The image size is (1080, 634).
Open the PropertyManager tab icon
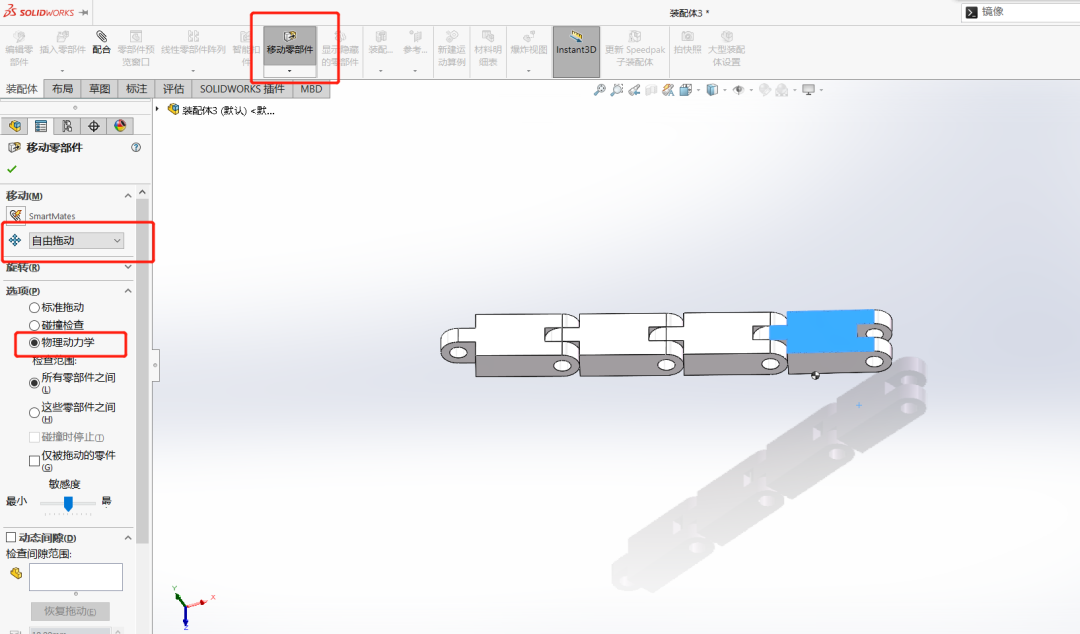coord(41,126)
